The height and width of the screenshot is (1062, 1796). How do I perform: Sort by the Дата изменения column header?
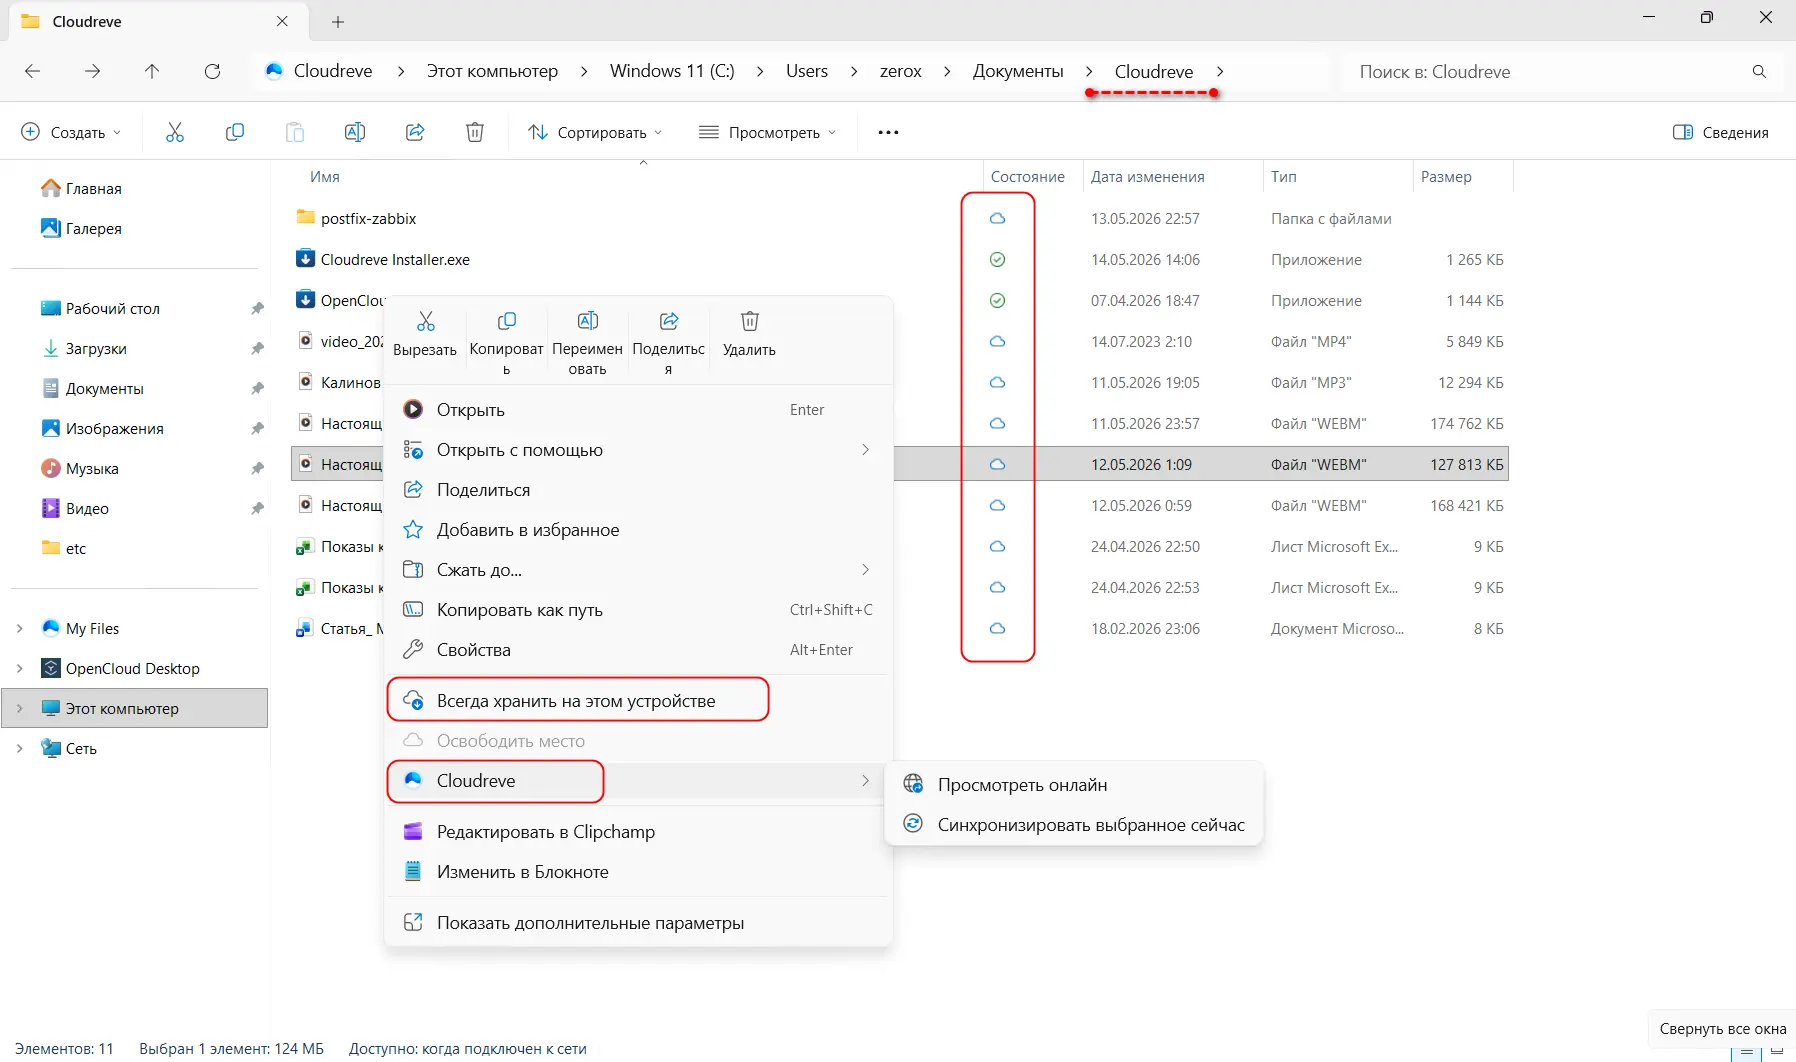click(x=1148, y=177)
